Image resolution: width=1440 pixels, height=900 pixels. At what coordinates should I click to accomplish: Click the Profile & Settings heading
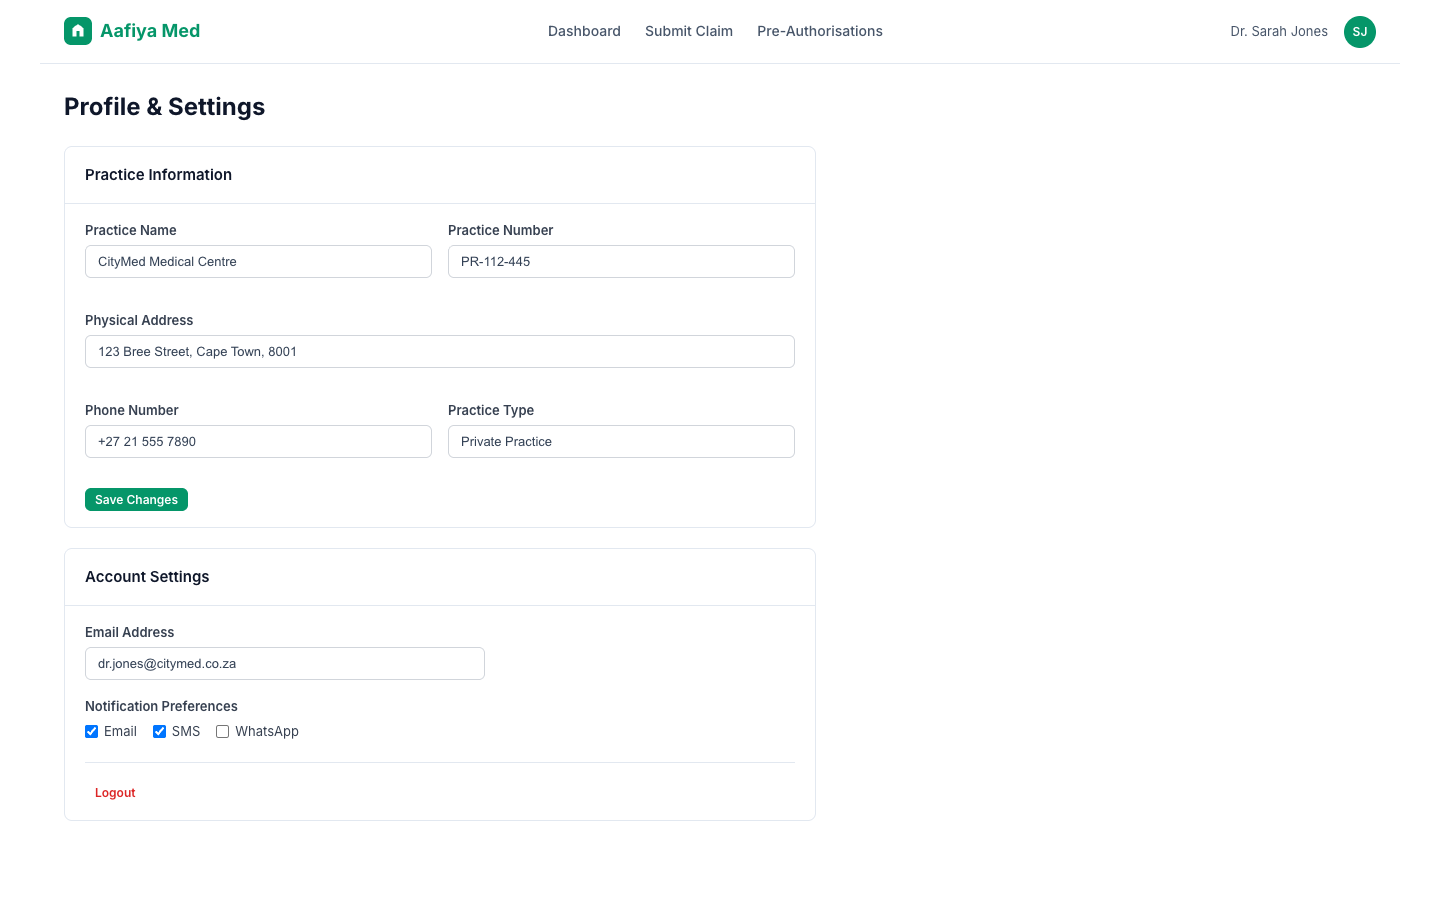pos(164,107)
